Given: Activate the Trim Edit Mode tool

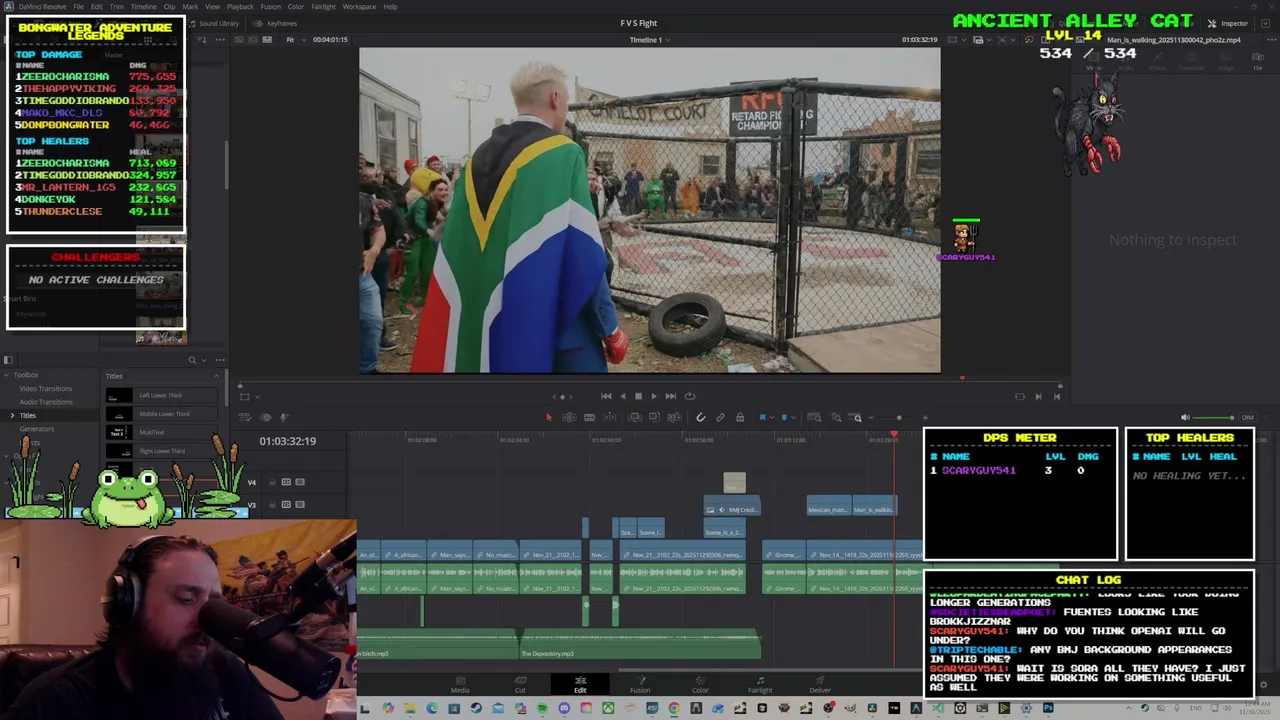Looking at the screenshot, I should (x=570, y=417).
